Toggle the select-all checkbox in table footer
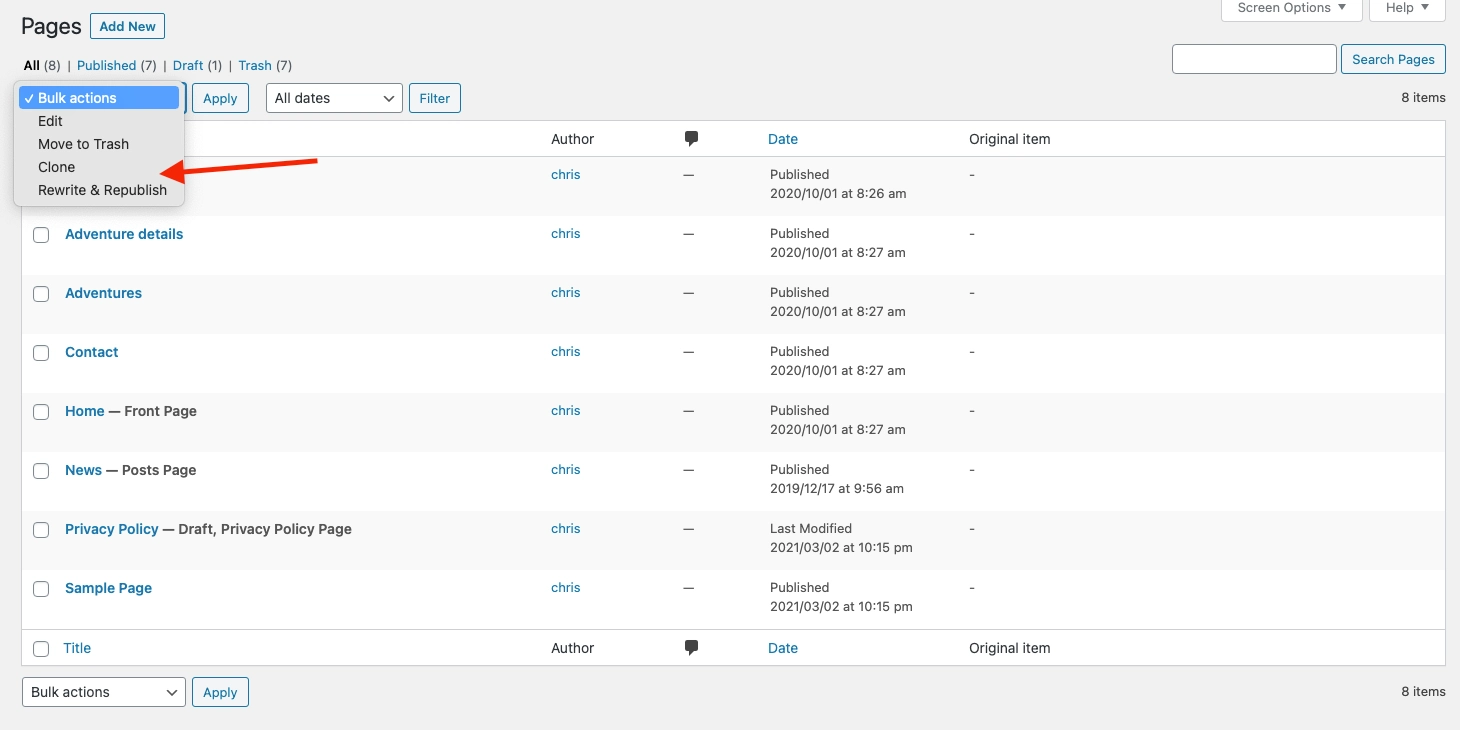 pyautogui.click(x=41, y=649)
